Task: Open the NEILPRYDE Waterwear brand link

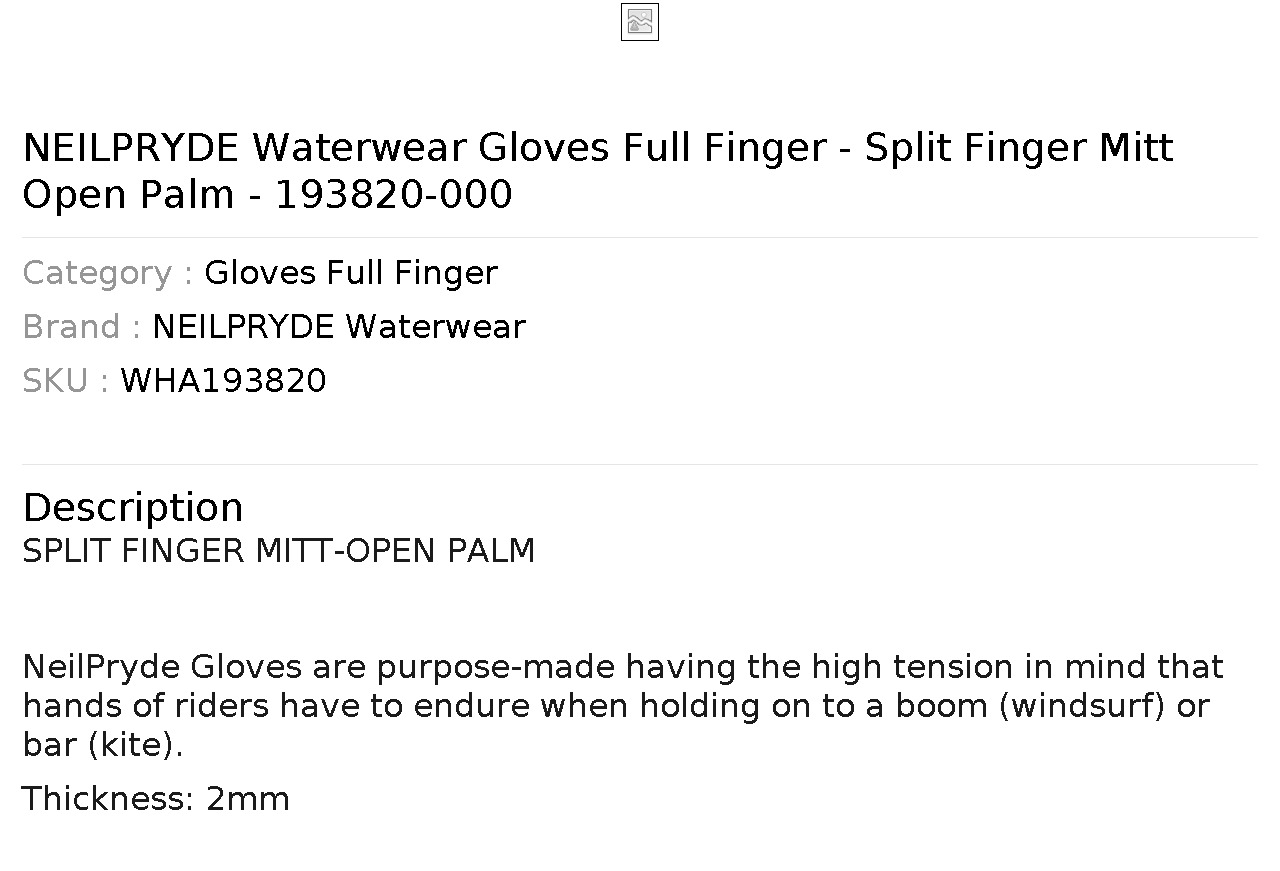Action: click(339, 327)
